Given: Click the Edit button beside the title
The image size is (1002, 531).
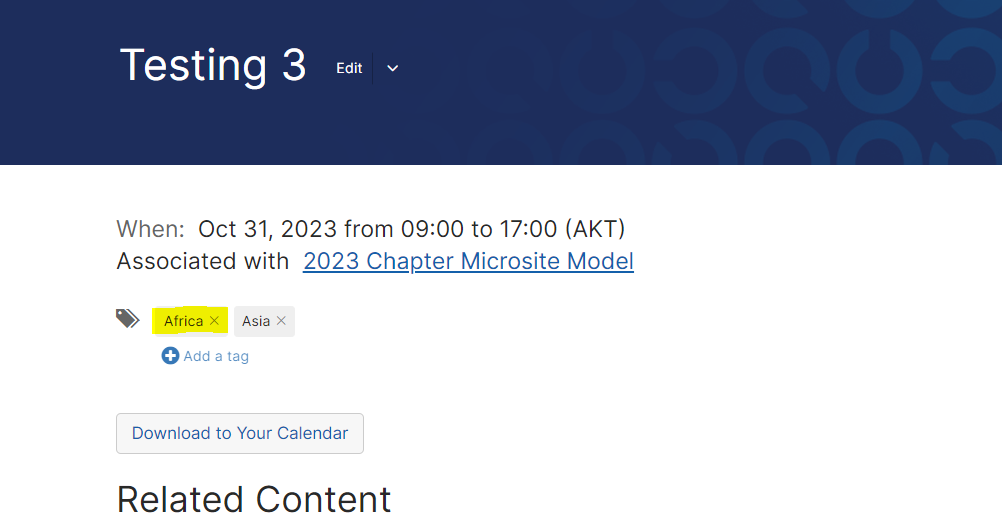Looking at the screenshot, I should click(x=349, y=68).
